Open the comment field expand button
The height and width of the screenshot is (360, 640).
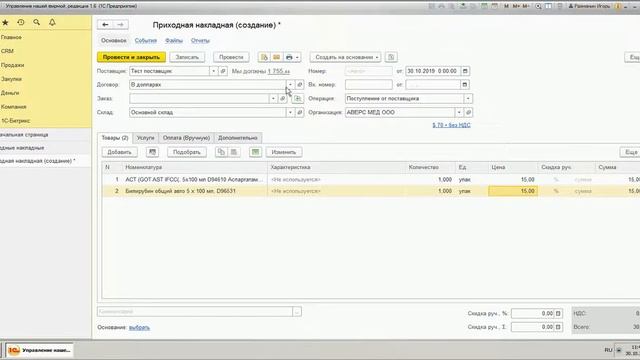click(297, 312)
